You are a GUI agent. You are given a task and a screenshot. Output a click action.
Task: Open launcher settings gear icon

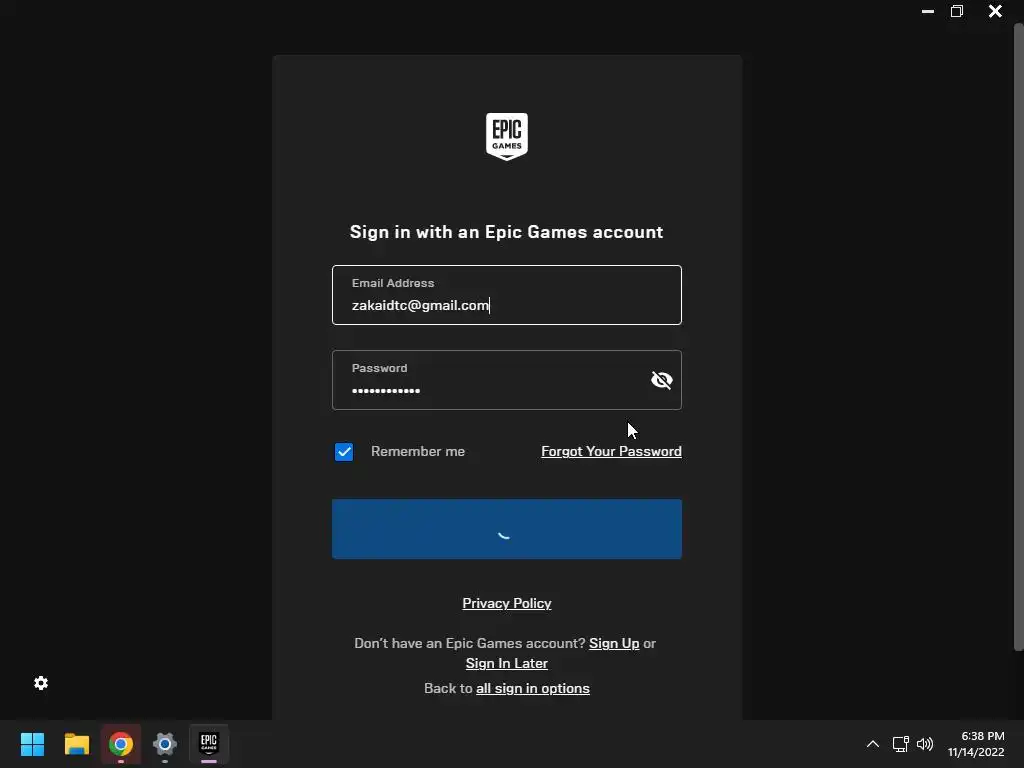point(41,683)
